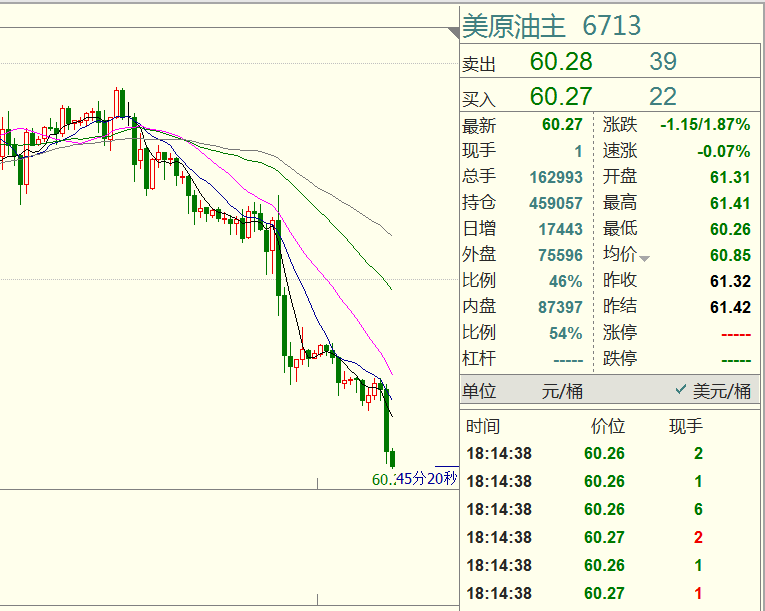765x611 pixels.
Task: Click the 最新 value 60.27
Action: (562, 124)
